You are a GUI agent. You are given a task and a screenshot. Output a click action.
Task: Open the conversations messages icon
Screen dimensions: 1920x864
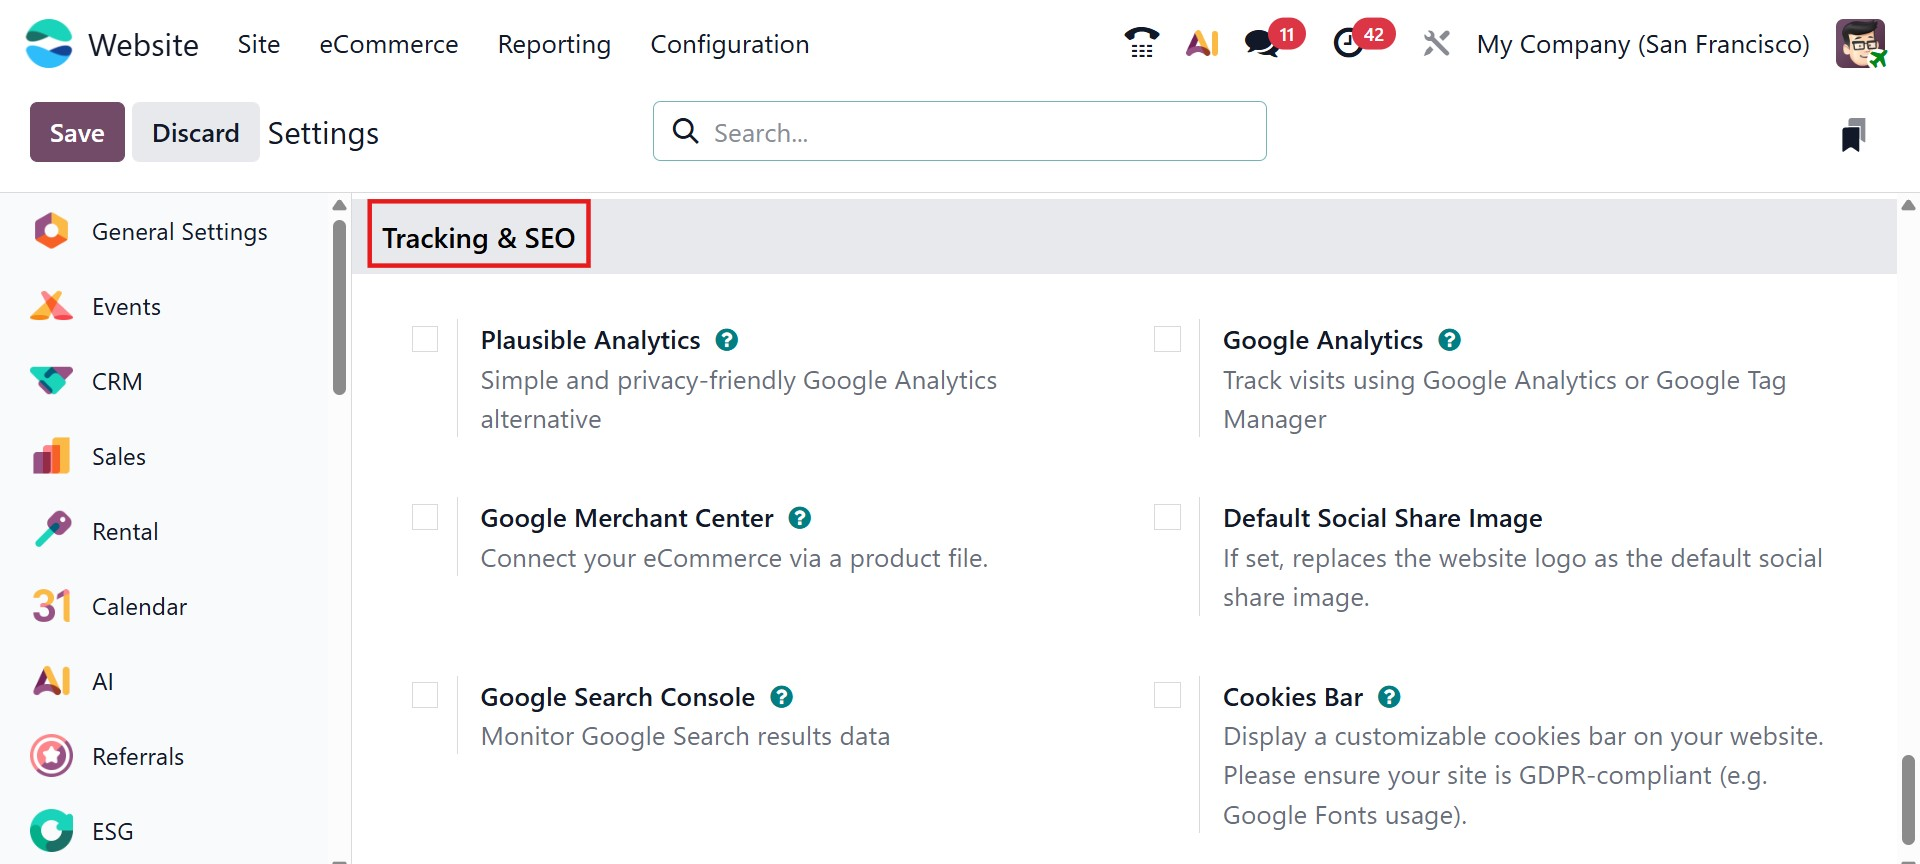(1262, 43)
